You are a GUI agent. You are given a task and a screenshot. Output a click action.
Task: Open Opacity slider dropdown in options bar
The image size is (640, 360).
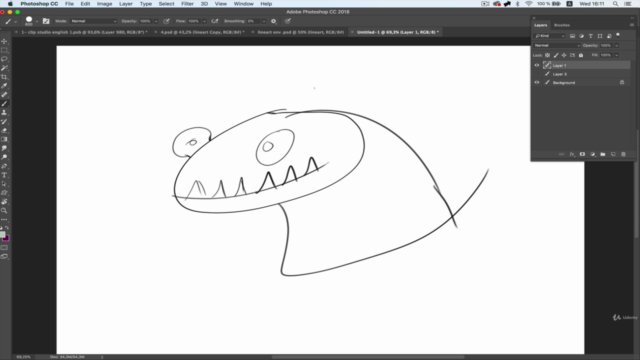[x=156, y=21]
